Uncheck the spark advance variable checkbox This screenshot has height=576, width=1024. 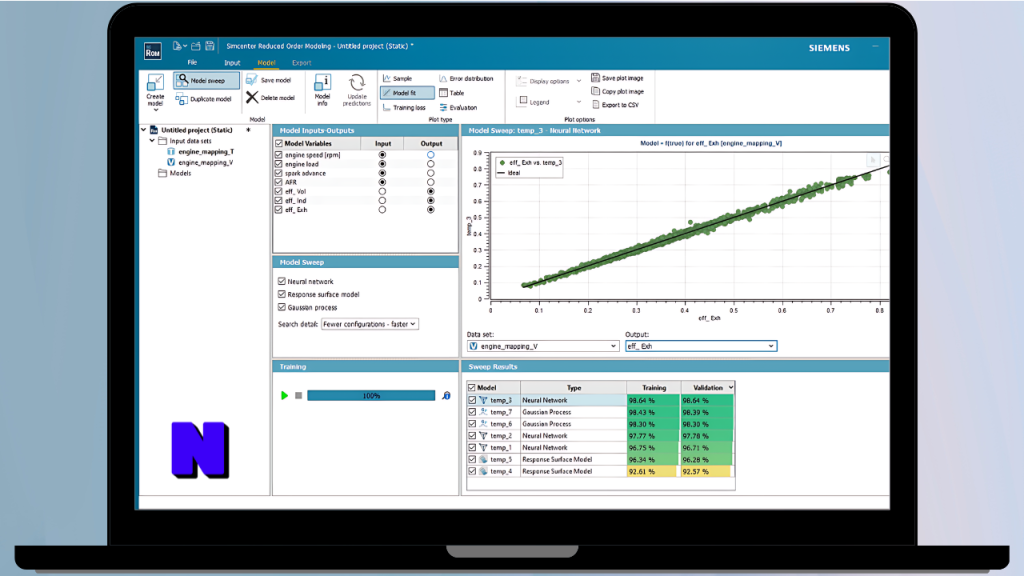[x=279, y=173]
